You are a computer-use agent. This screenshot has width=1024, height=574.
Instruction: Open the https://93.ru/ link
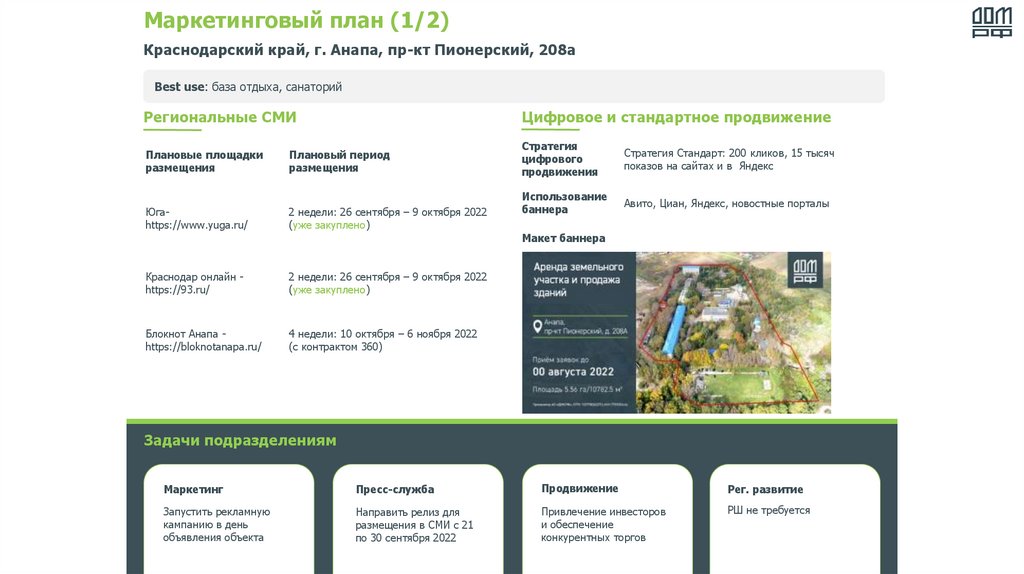pos(177,290)
